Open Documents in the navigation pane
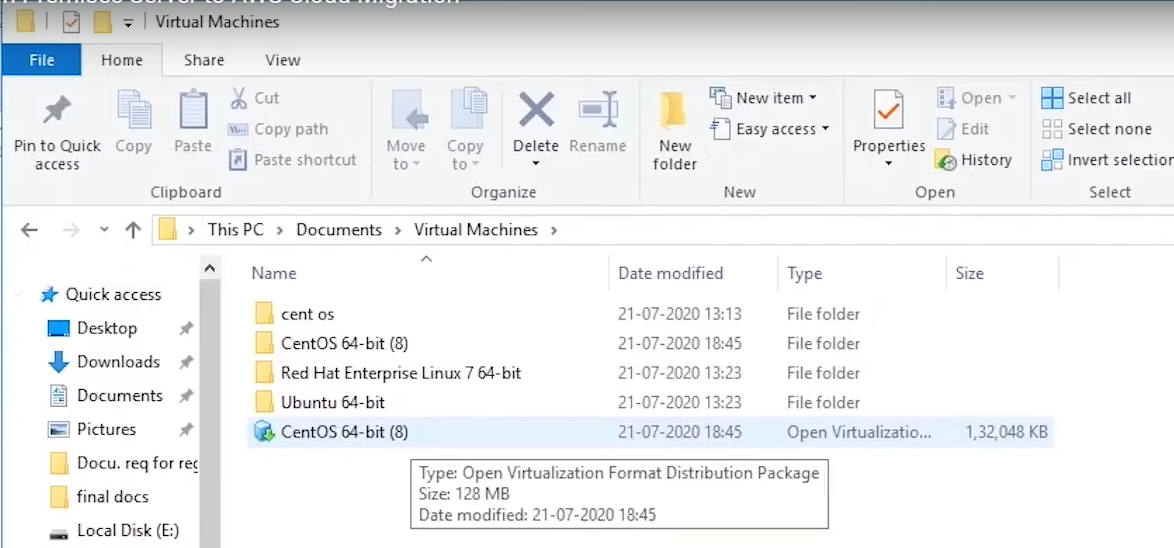Screen dimensions: 1174x548 (x=106, y=395)
